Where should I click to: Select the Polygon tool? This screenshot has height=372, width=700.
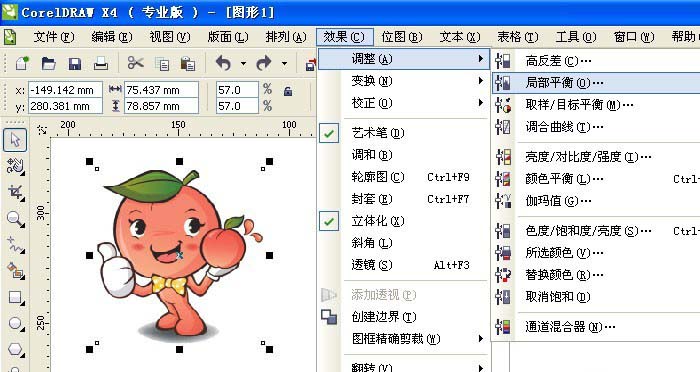tap(15, 350)
